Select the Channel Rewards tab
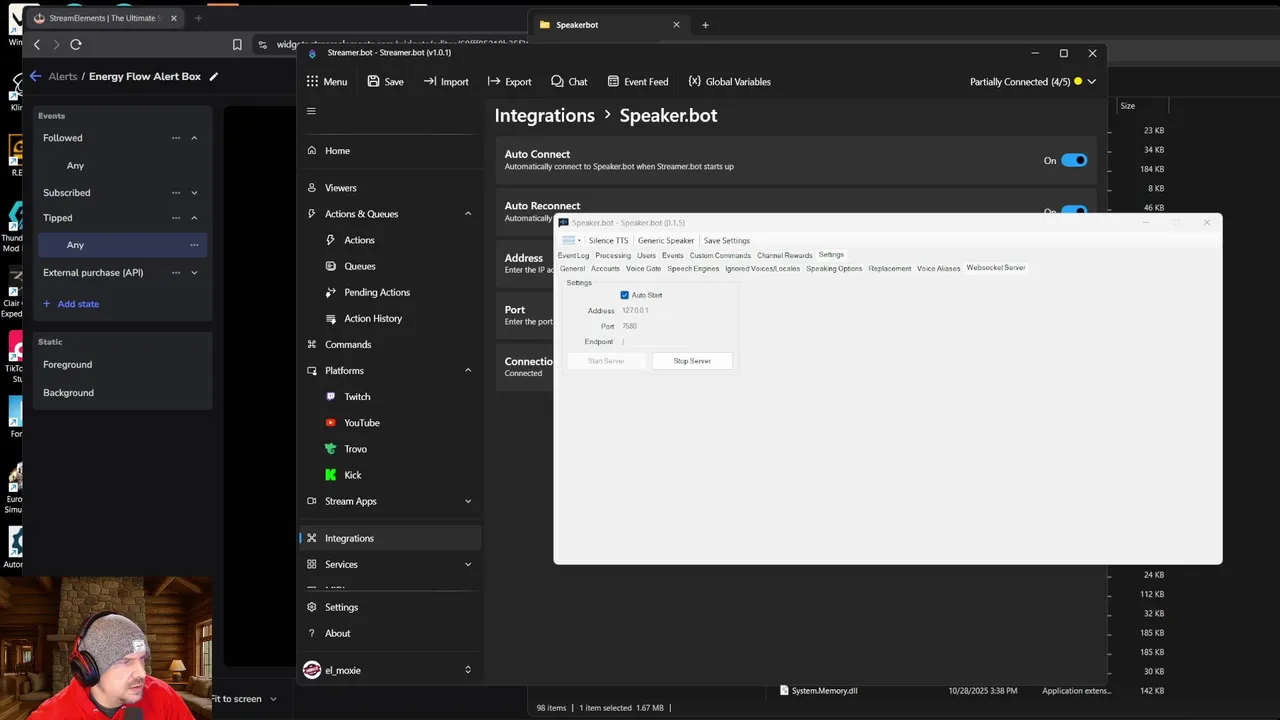 point(785,255)
